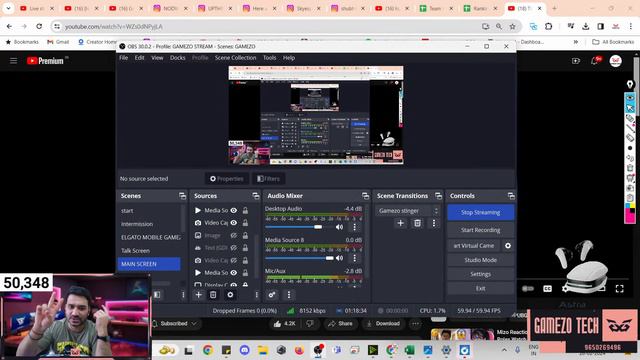Expand bookmarks bar overflow chevron

[576, 42]
